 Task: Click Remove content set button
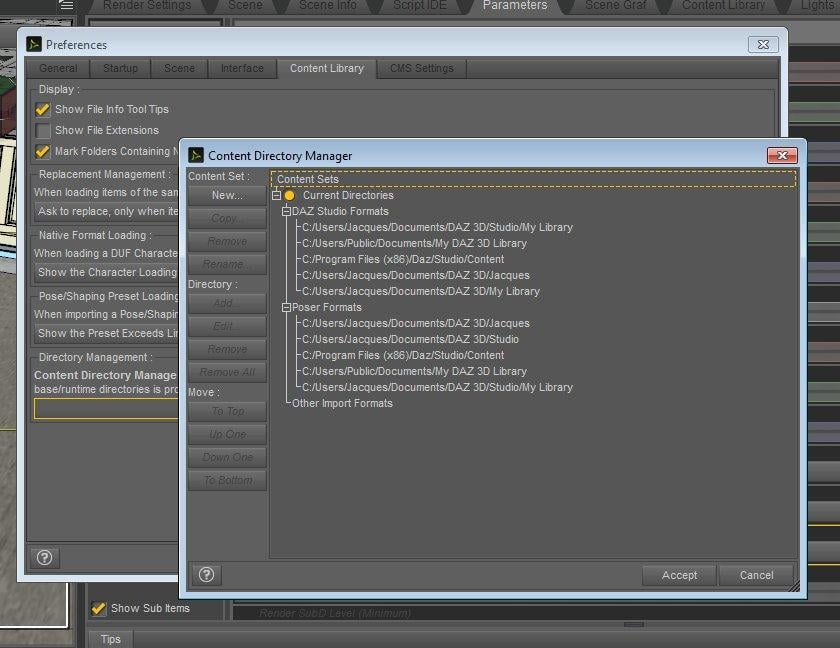[x=227, y=242]
